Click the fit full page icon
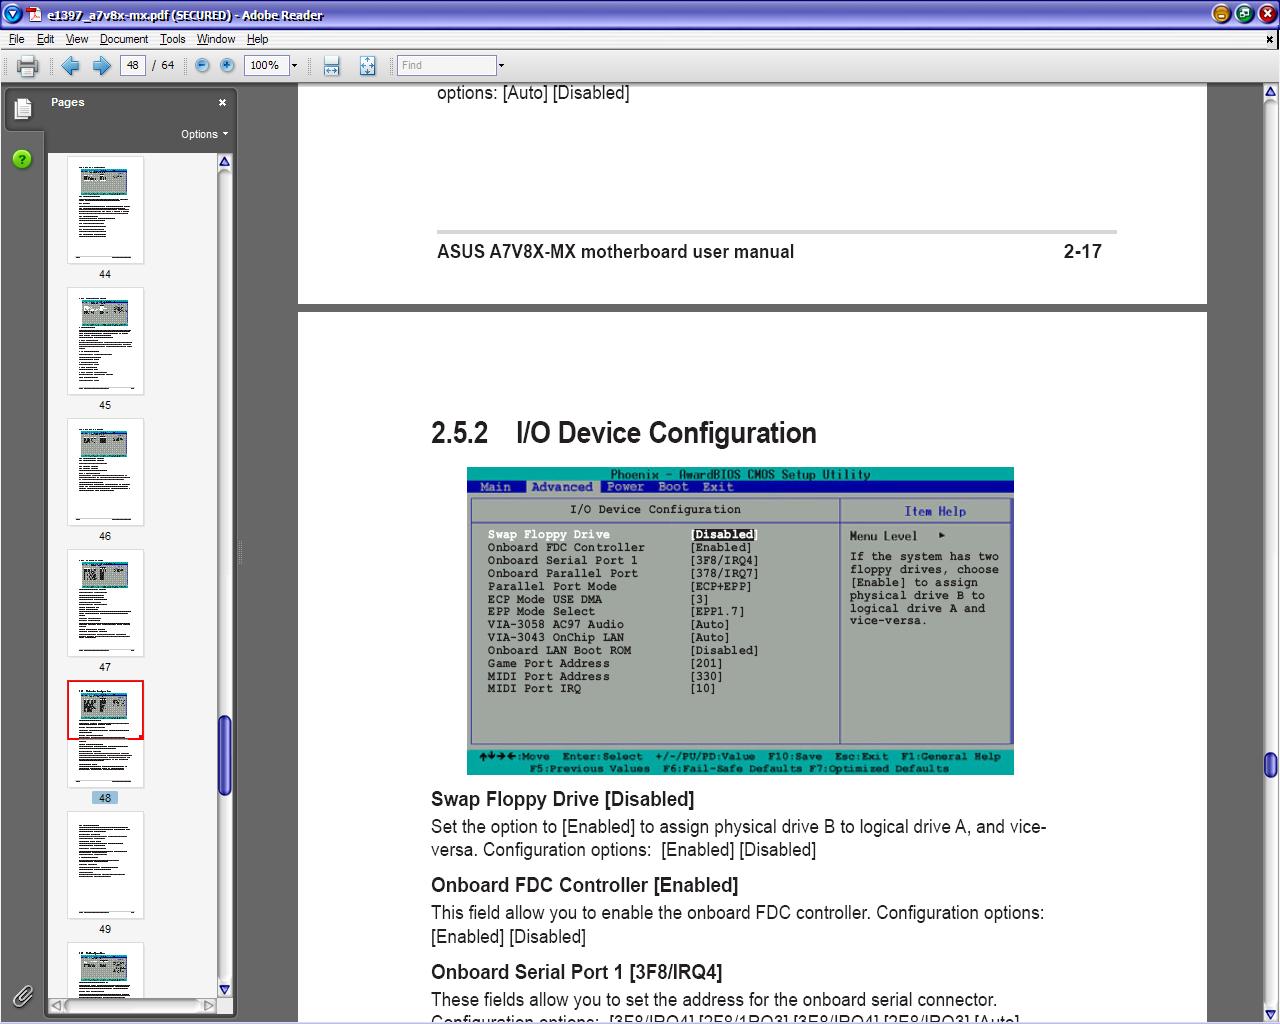 coord(367,66)
